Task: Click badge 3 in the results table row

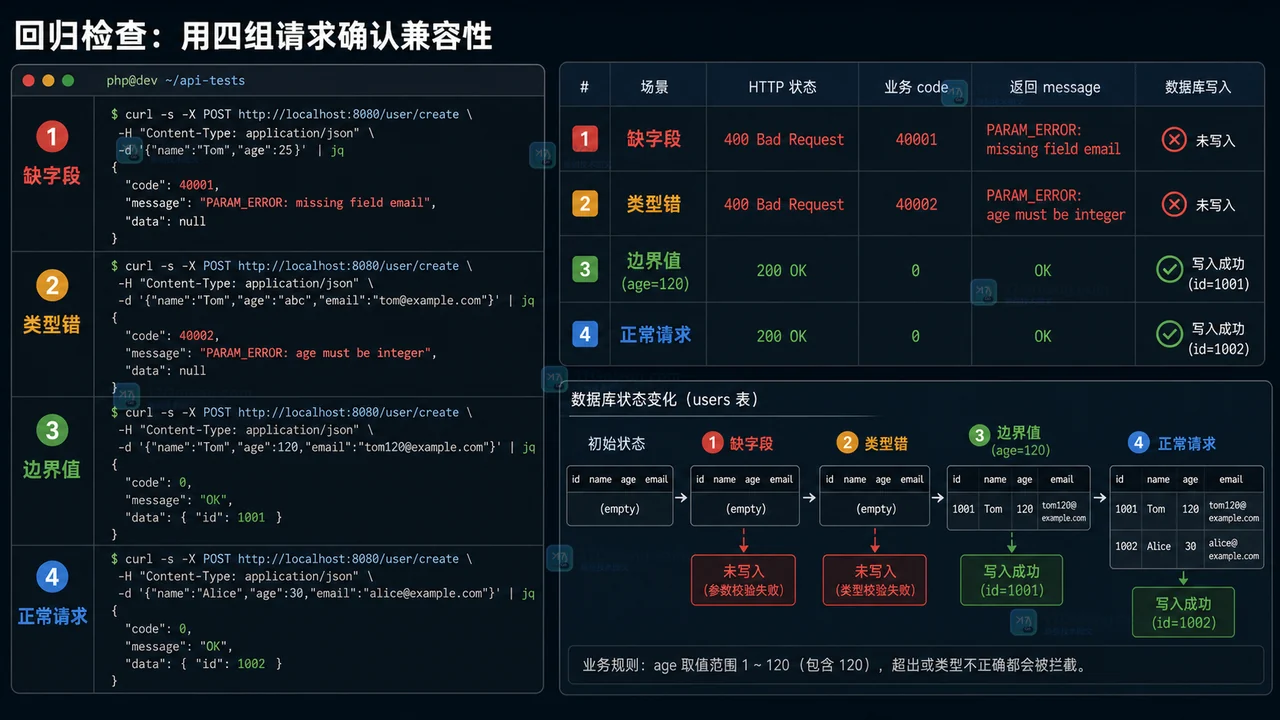Action: [x=585, y=270]
